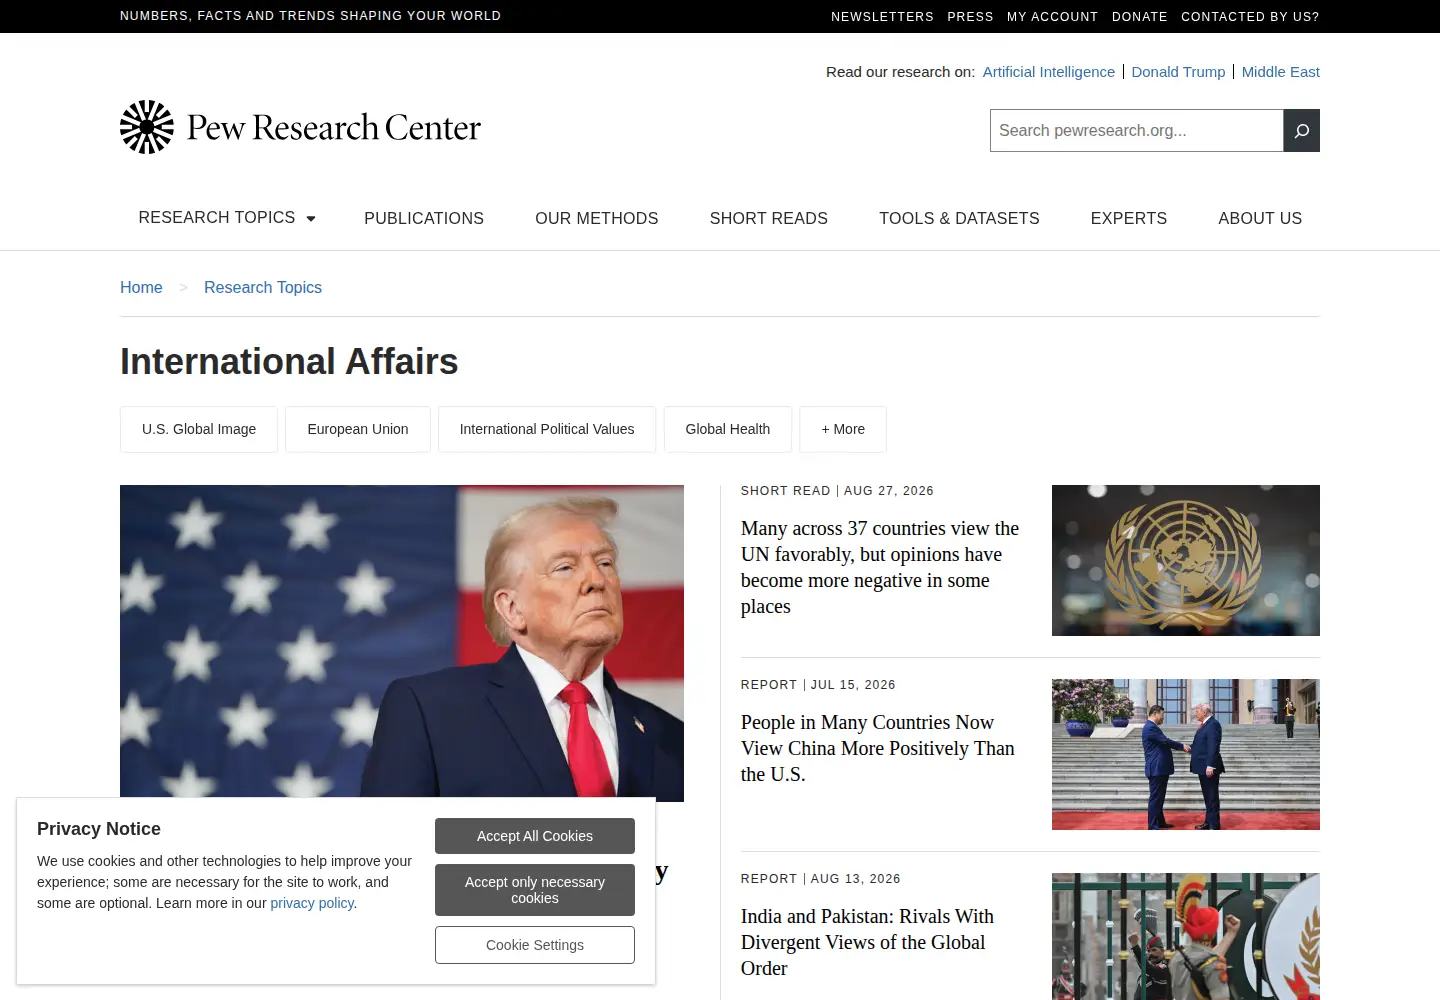Open the About Us menu item
The width and height of the screenshot is (1440, 1000).
[1260, 218]
